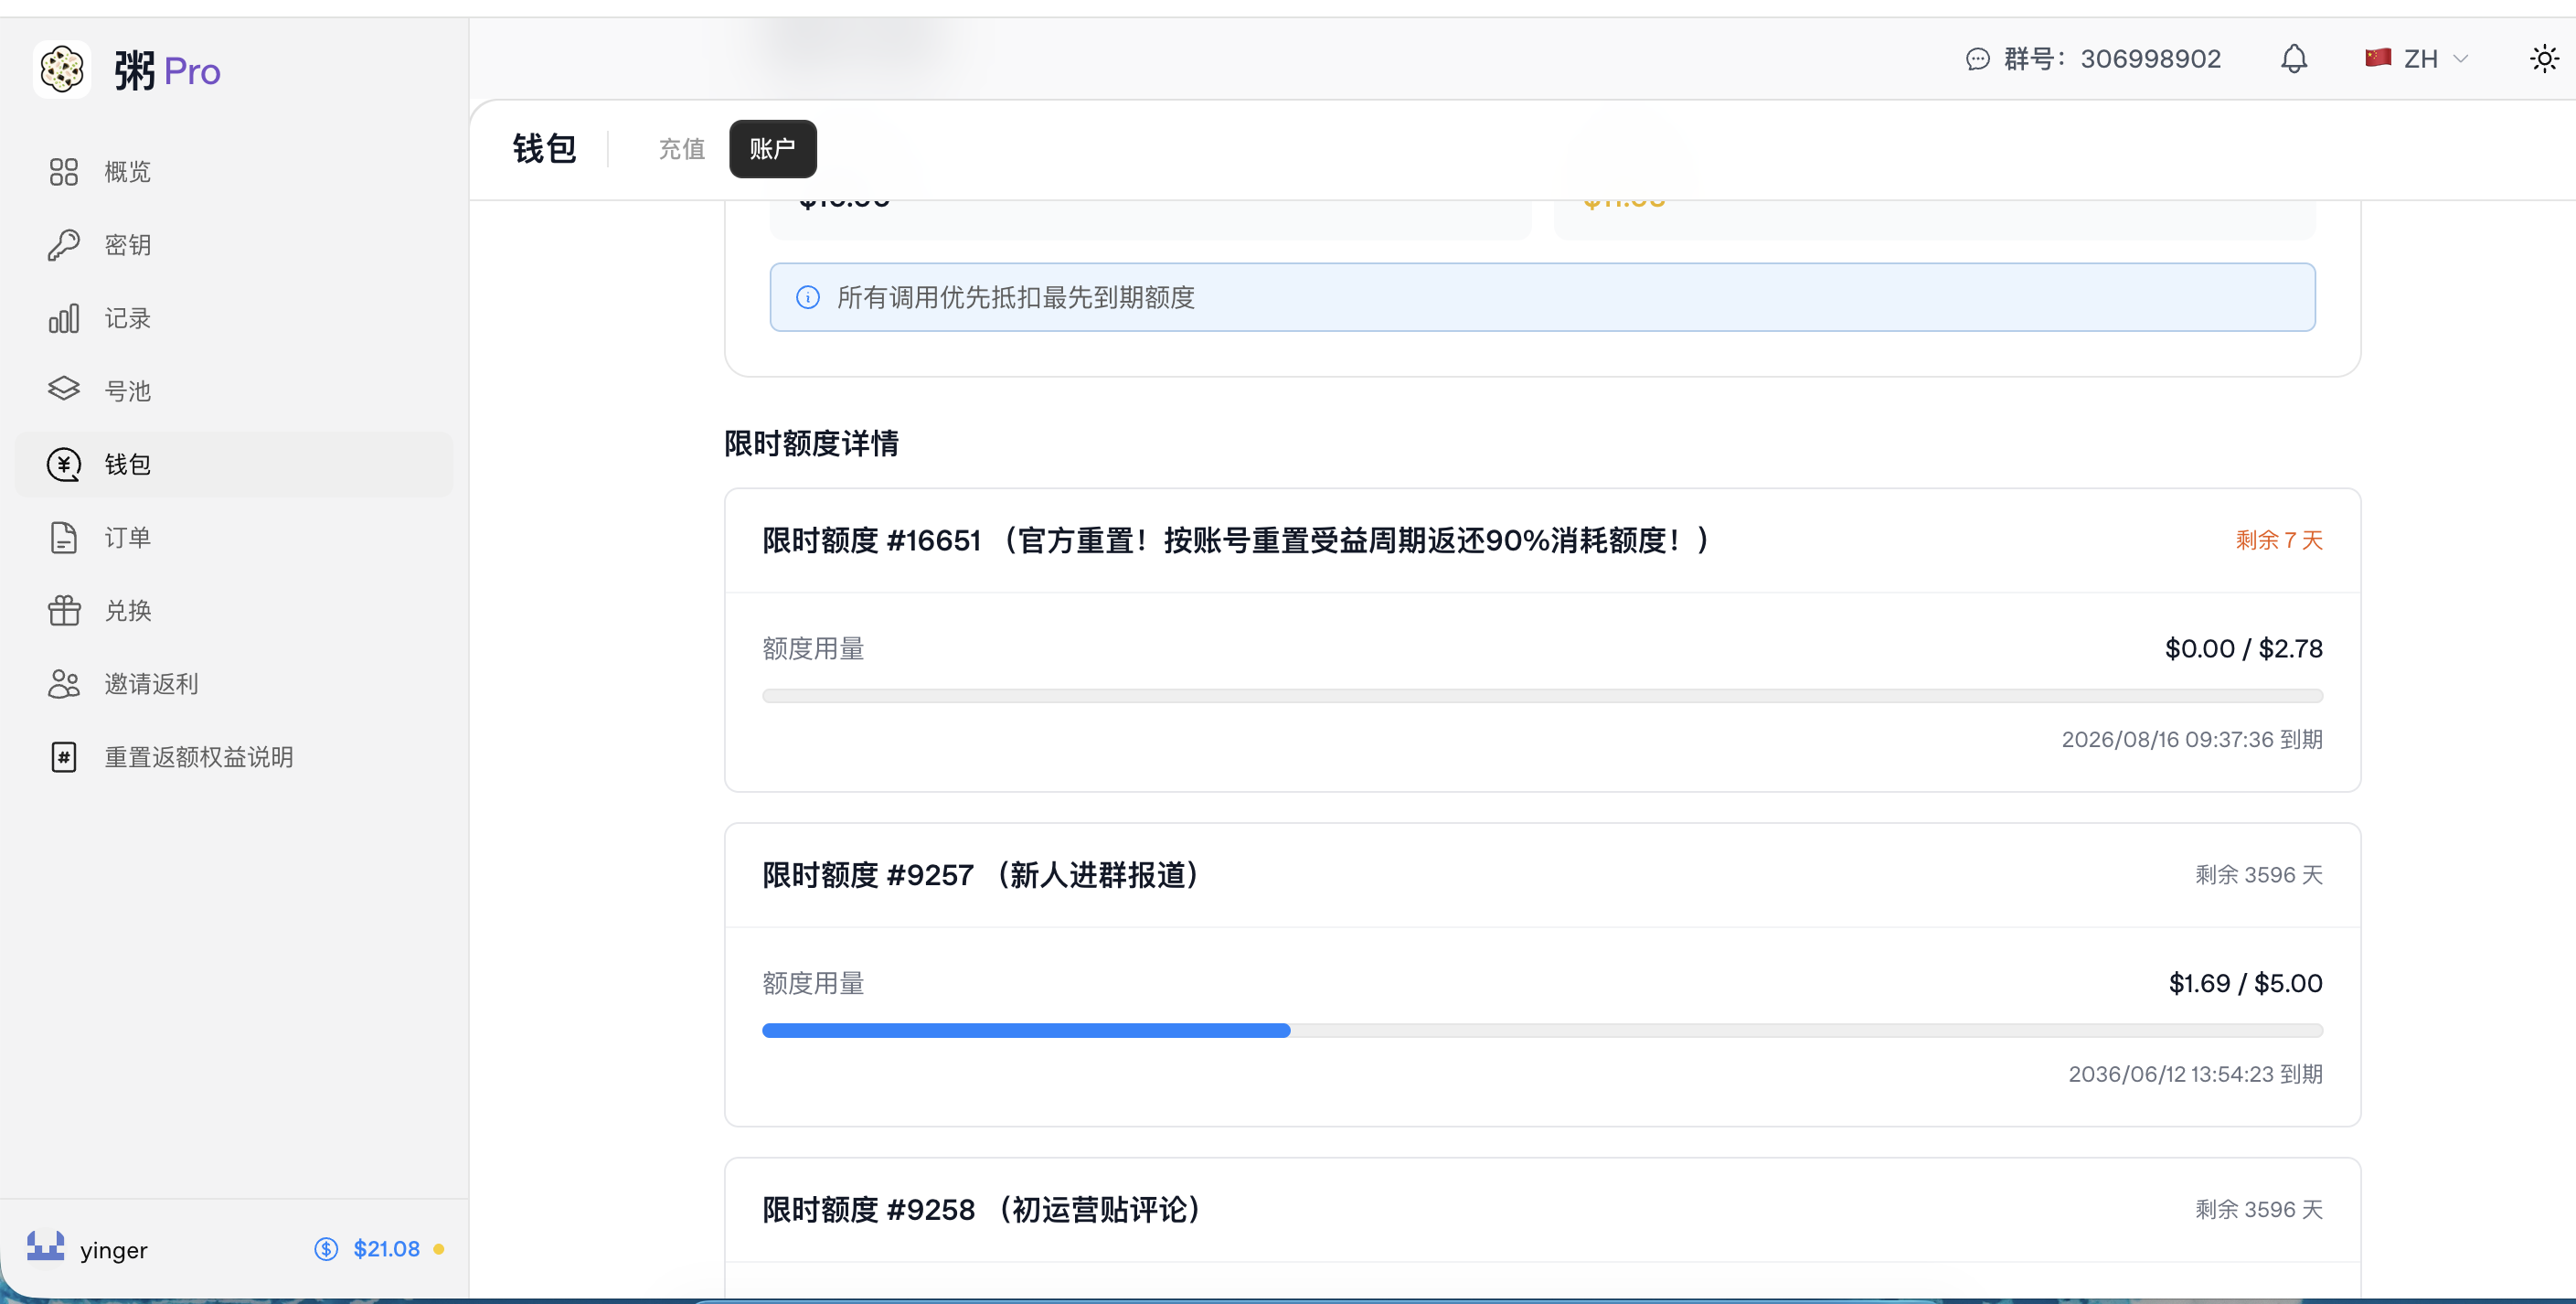This screenshot has height=1304, width=2576.
Task: Click the quota progress bar for #16651
Action: pyautogui.click(x=1542, y=696)
